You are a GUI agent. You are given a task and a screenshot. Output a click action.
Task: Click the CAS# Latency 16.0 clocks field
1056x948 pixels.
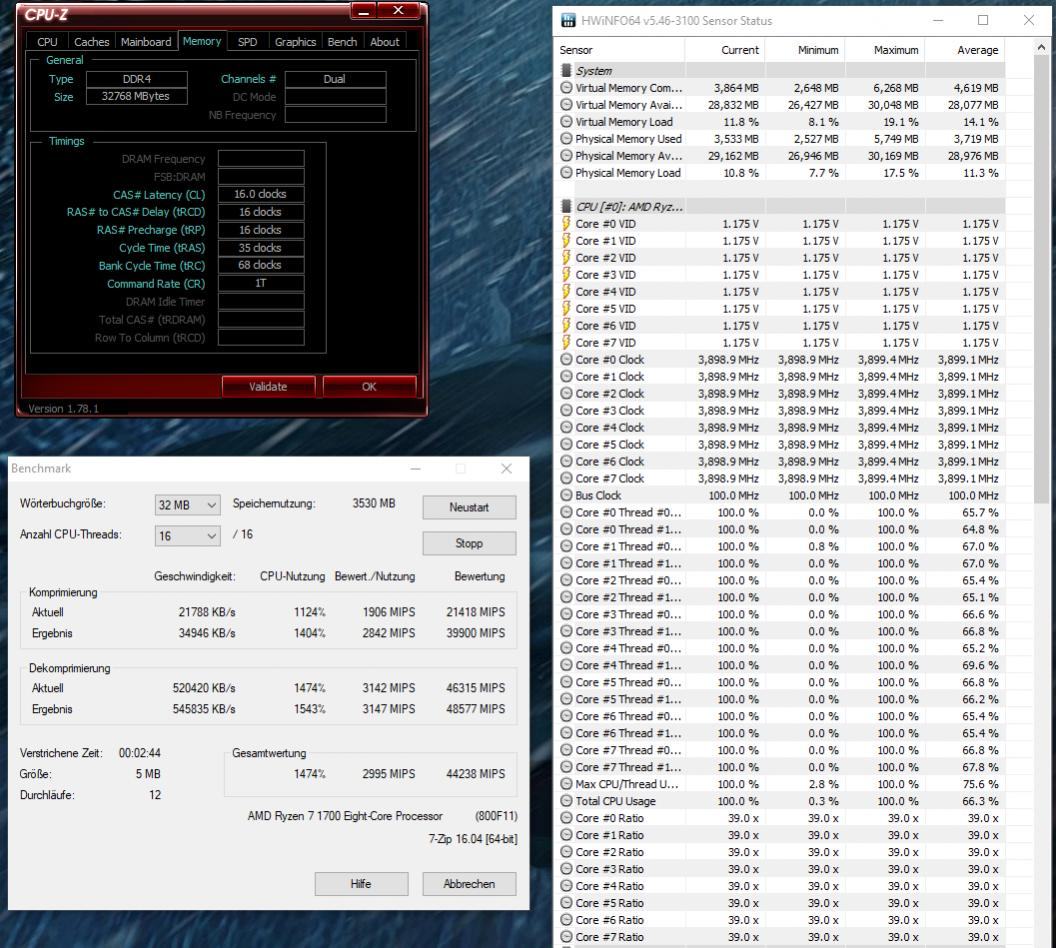[x=261, y=195]
